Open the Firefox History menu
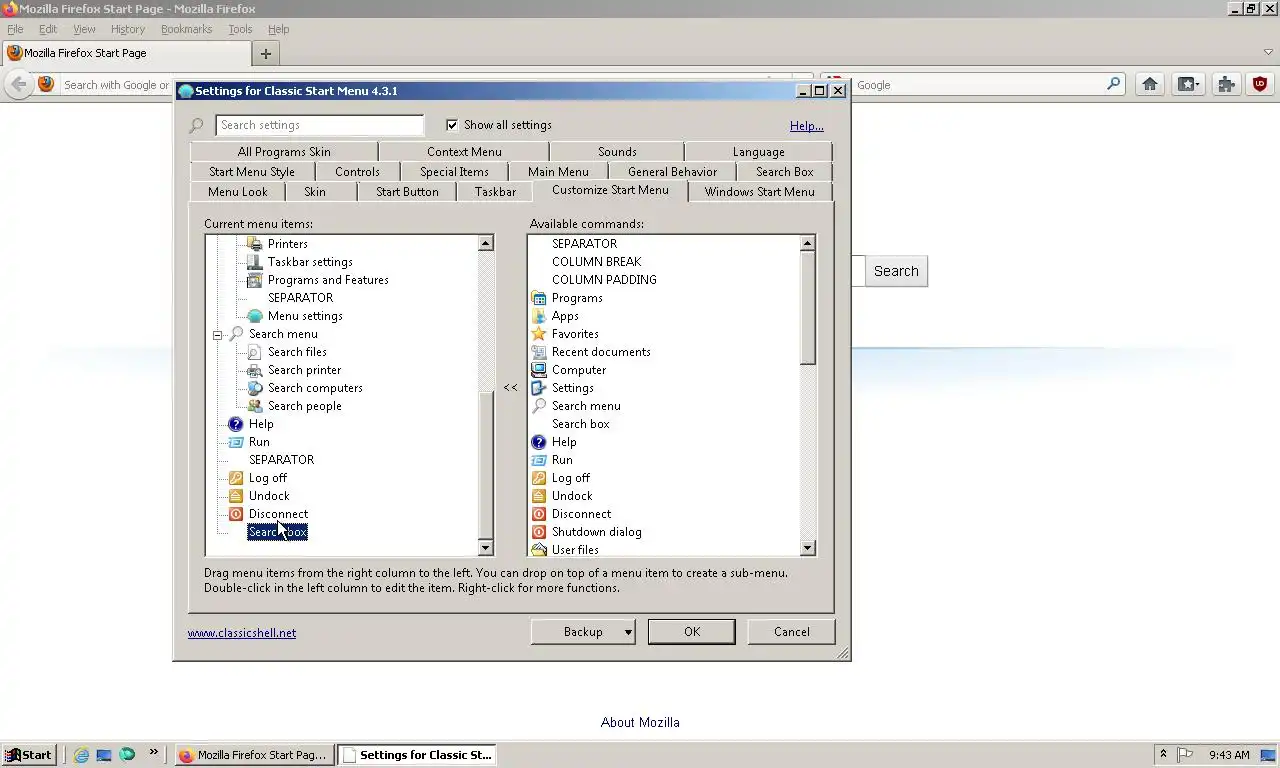Image resolution: width=1280 pixels, height=768 pixels. click(x=128, y=29)
